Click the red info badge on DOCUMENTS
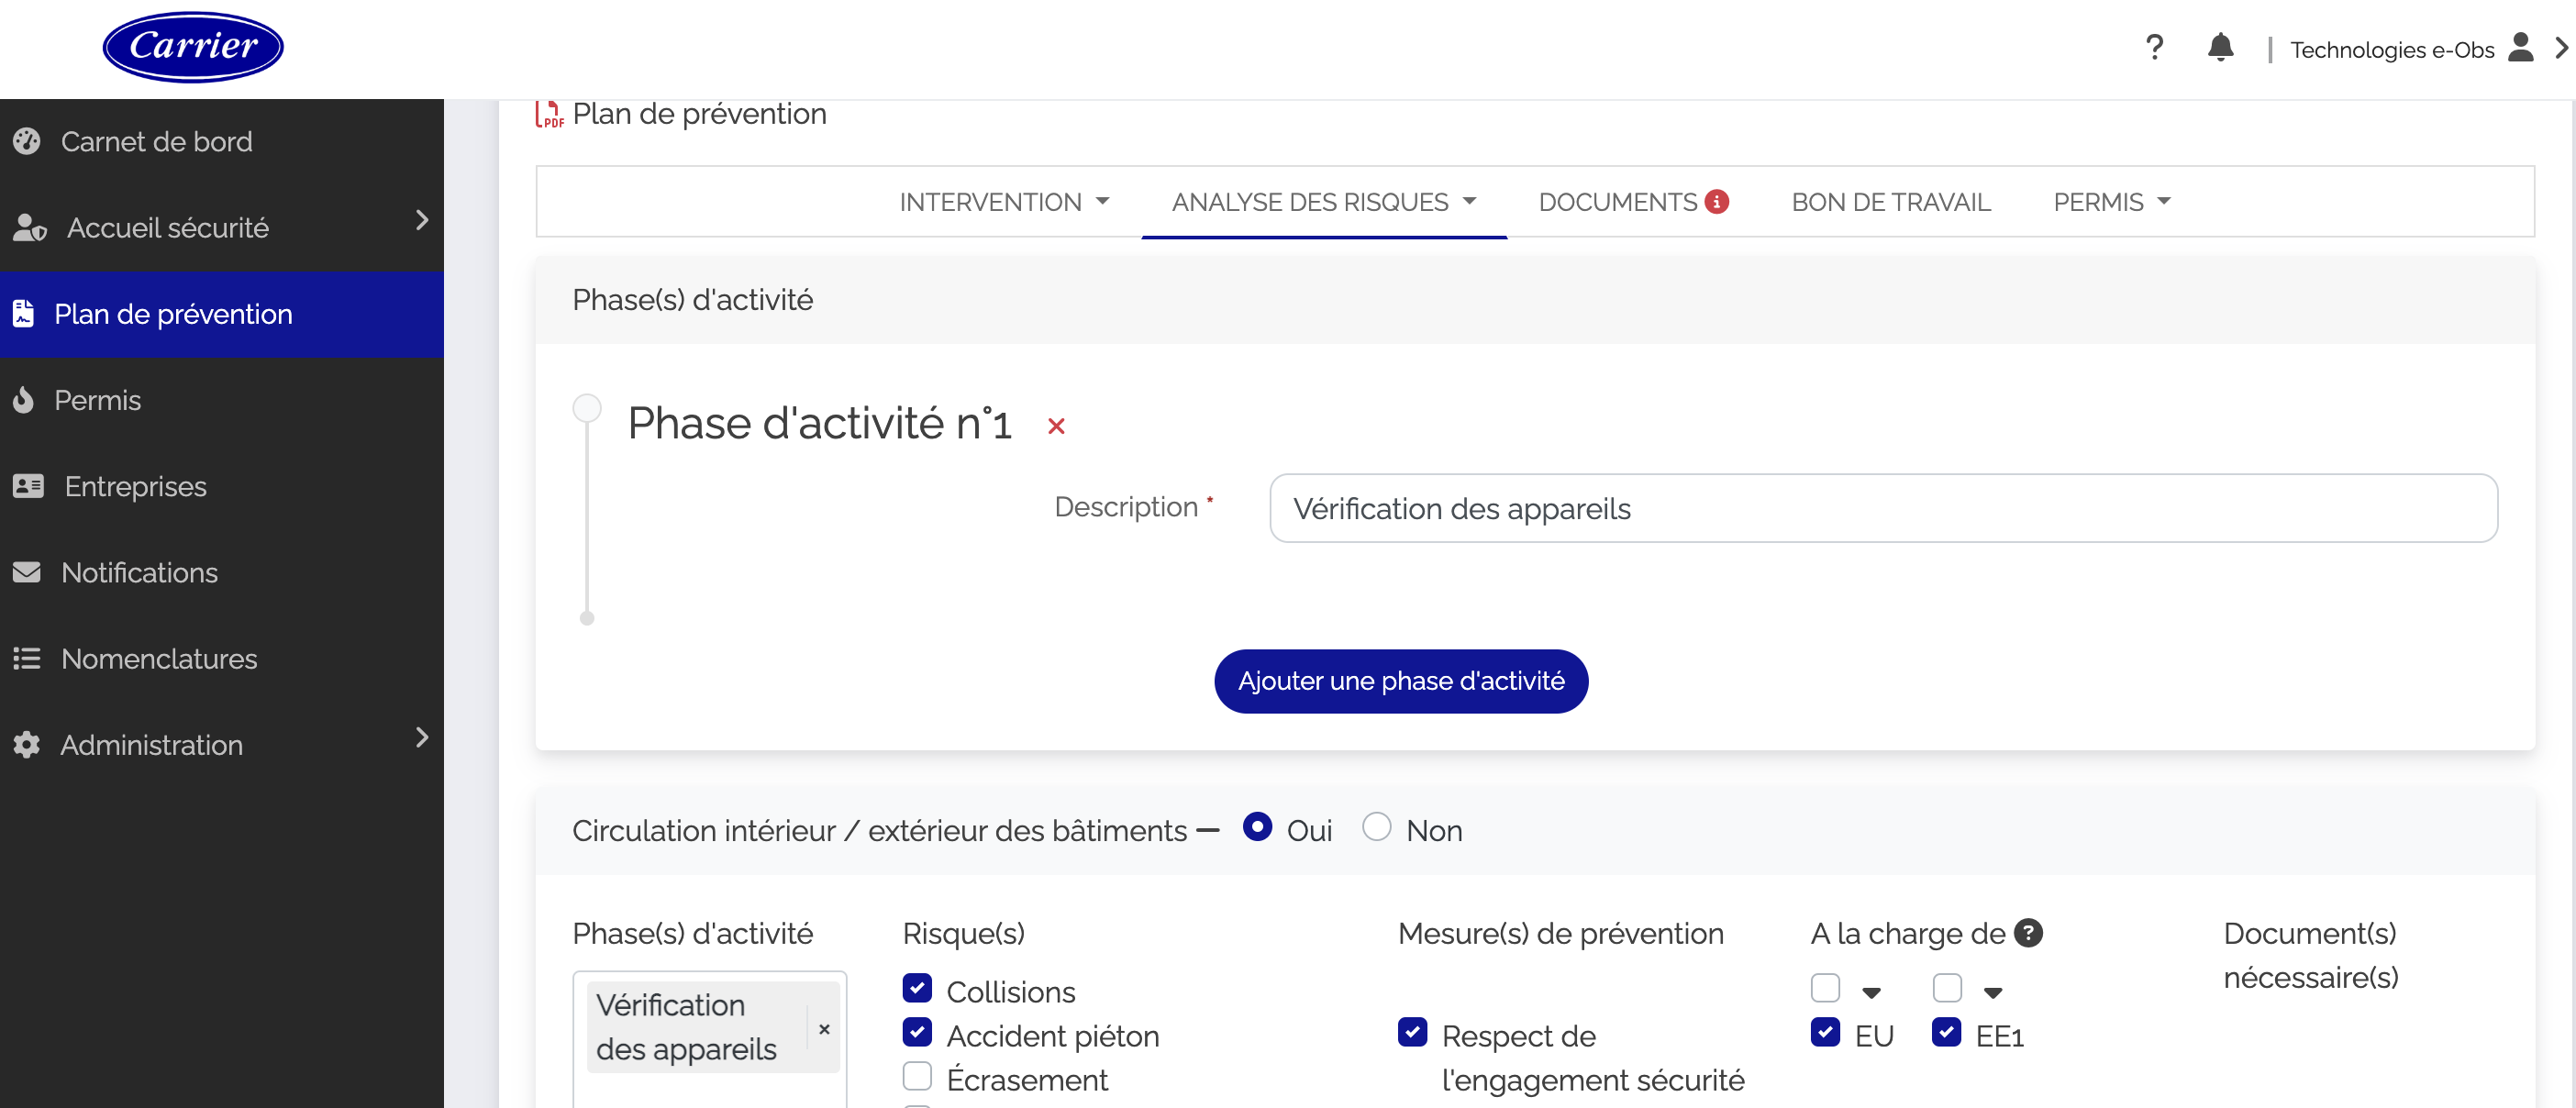This screenshot has width=2576, height=1108. (1717, 202)
